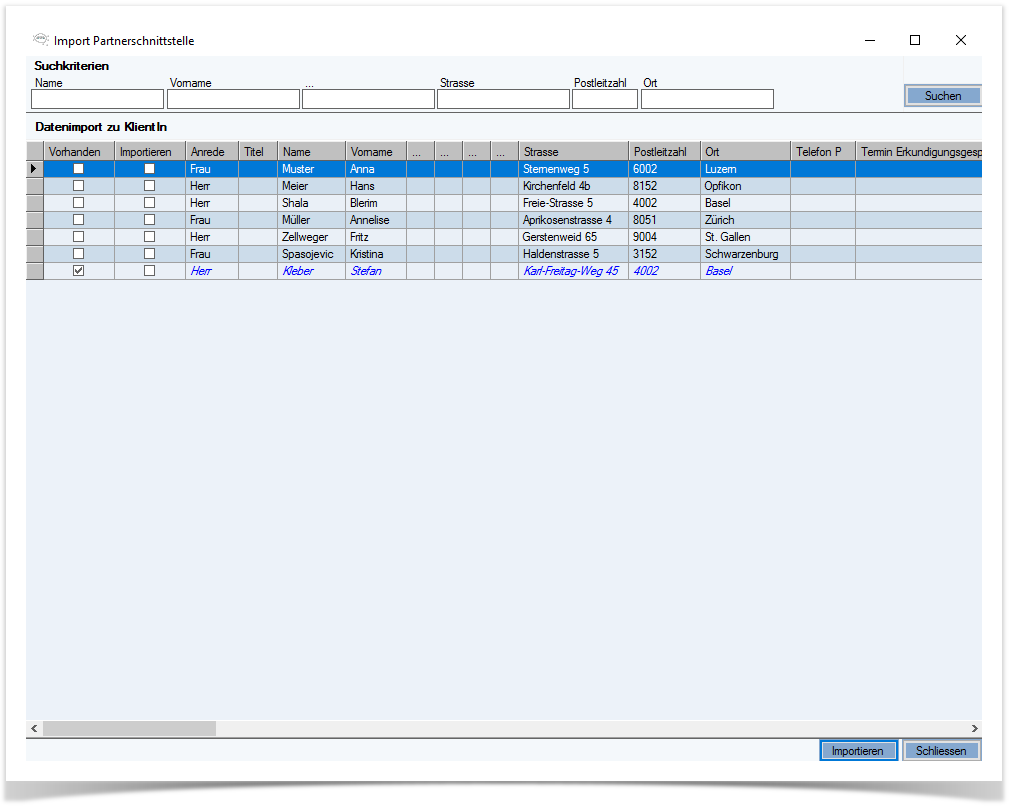
Task: Select the cell 'Müller'
Action: point(312,220)
